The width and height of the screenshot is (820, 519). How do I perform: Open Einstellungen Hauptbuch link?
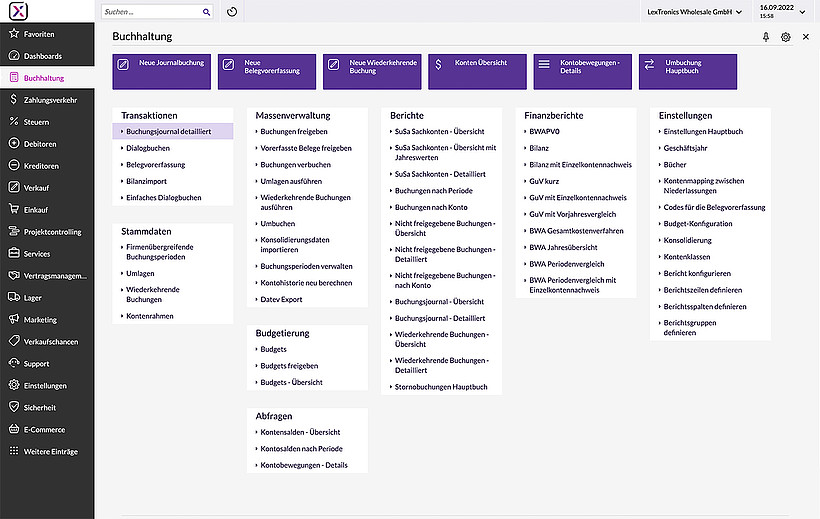tap(703, 131)
